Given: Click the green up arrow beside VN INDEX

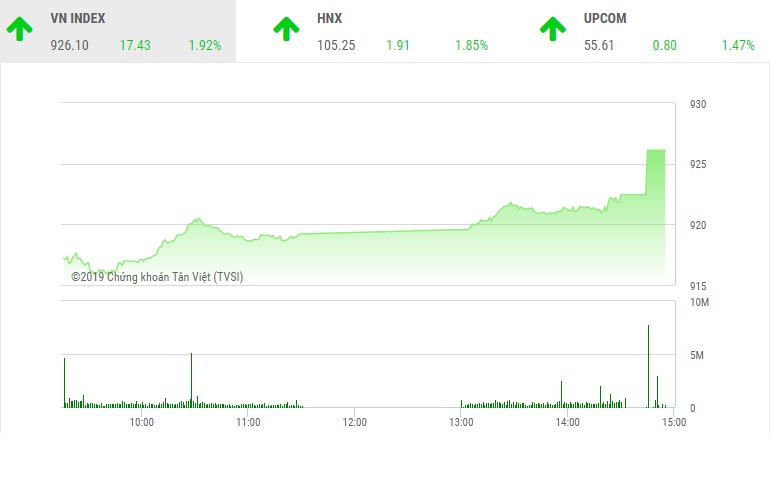Looking at the screenshot, I should click(19, 29).
